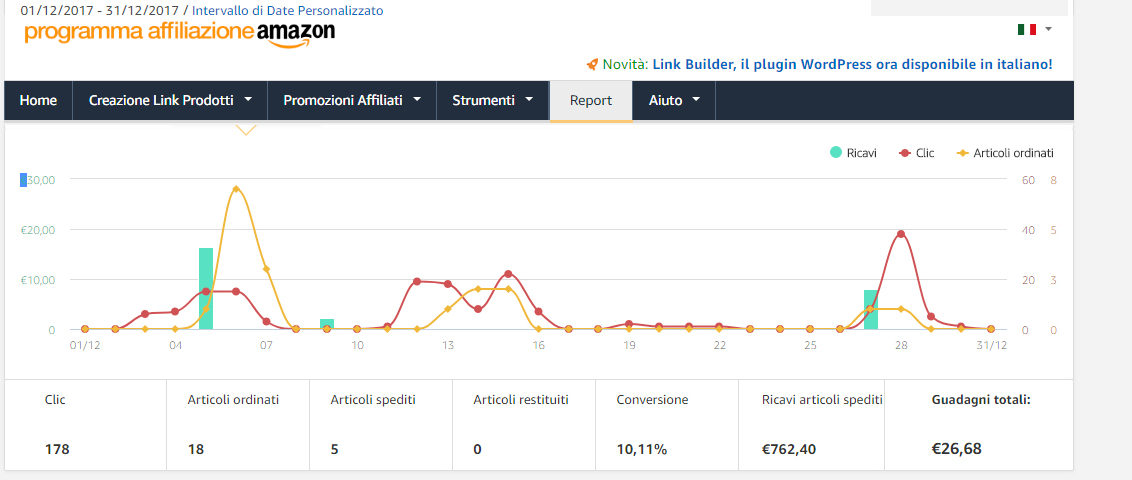Screen dimensions: 1132x480
Task: Select Conversione summary box showing 10,11%
Action: 667,424
